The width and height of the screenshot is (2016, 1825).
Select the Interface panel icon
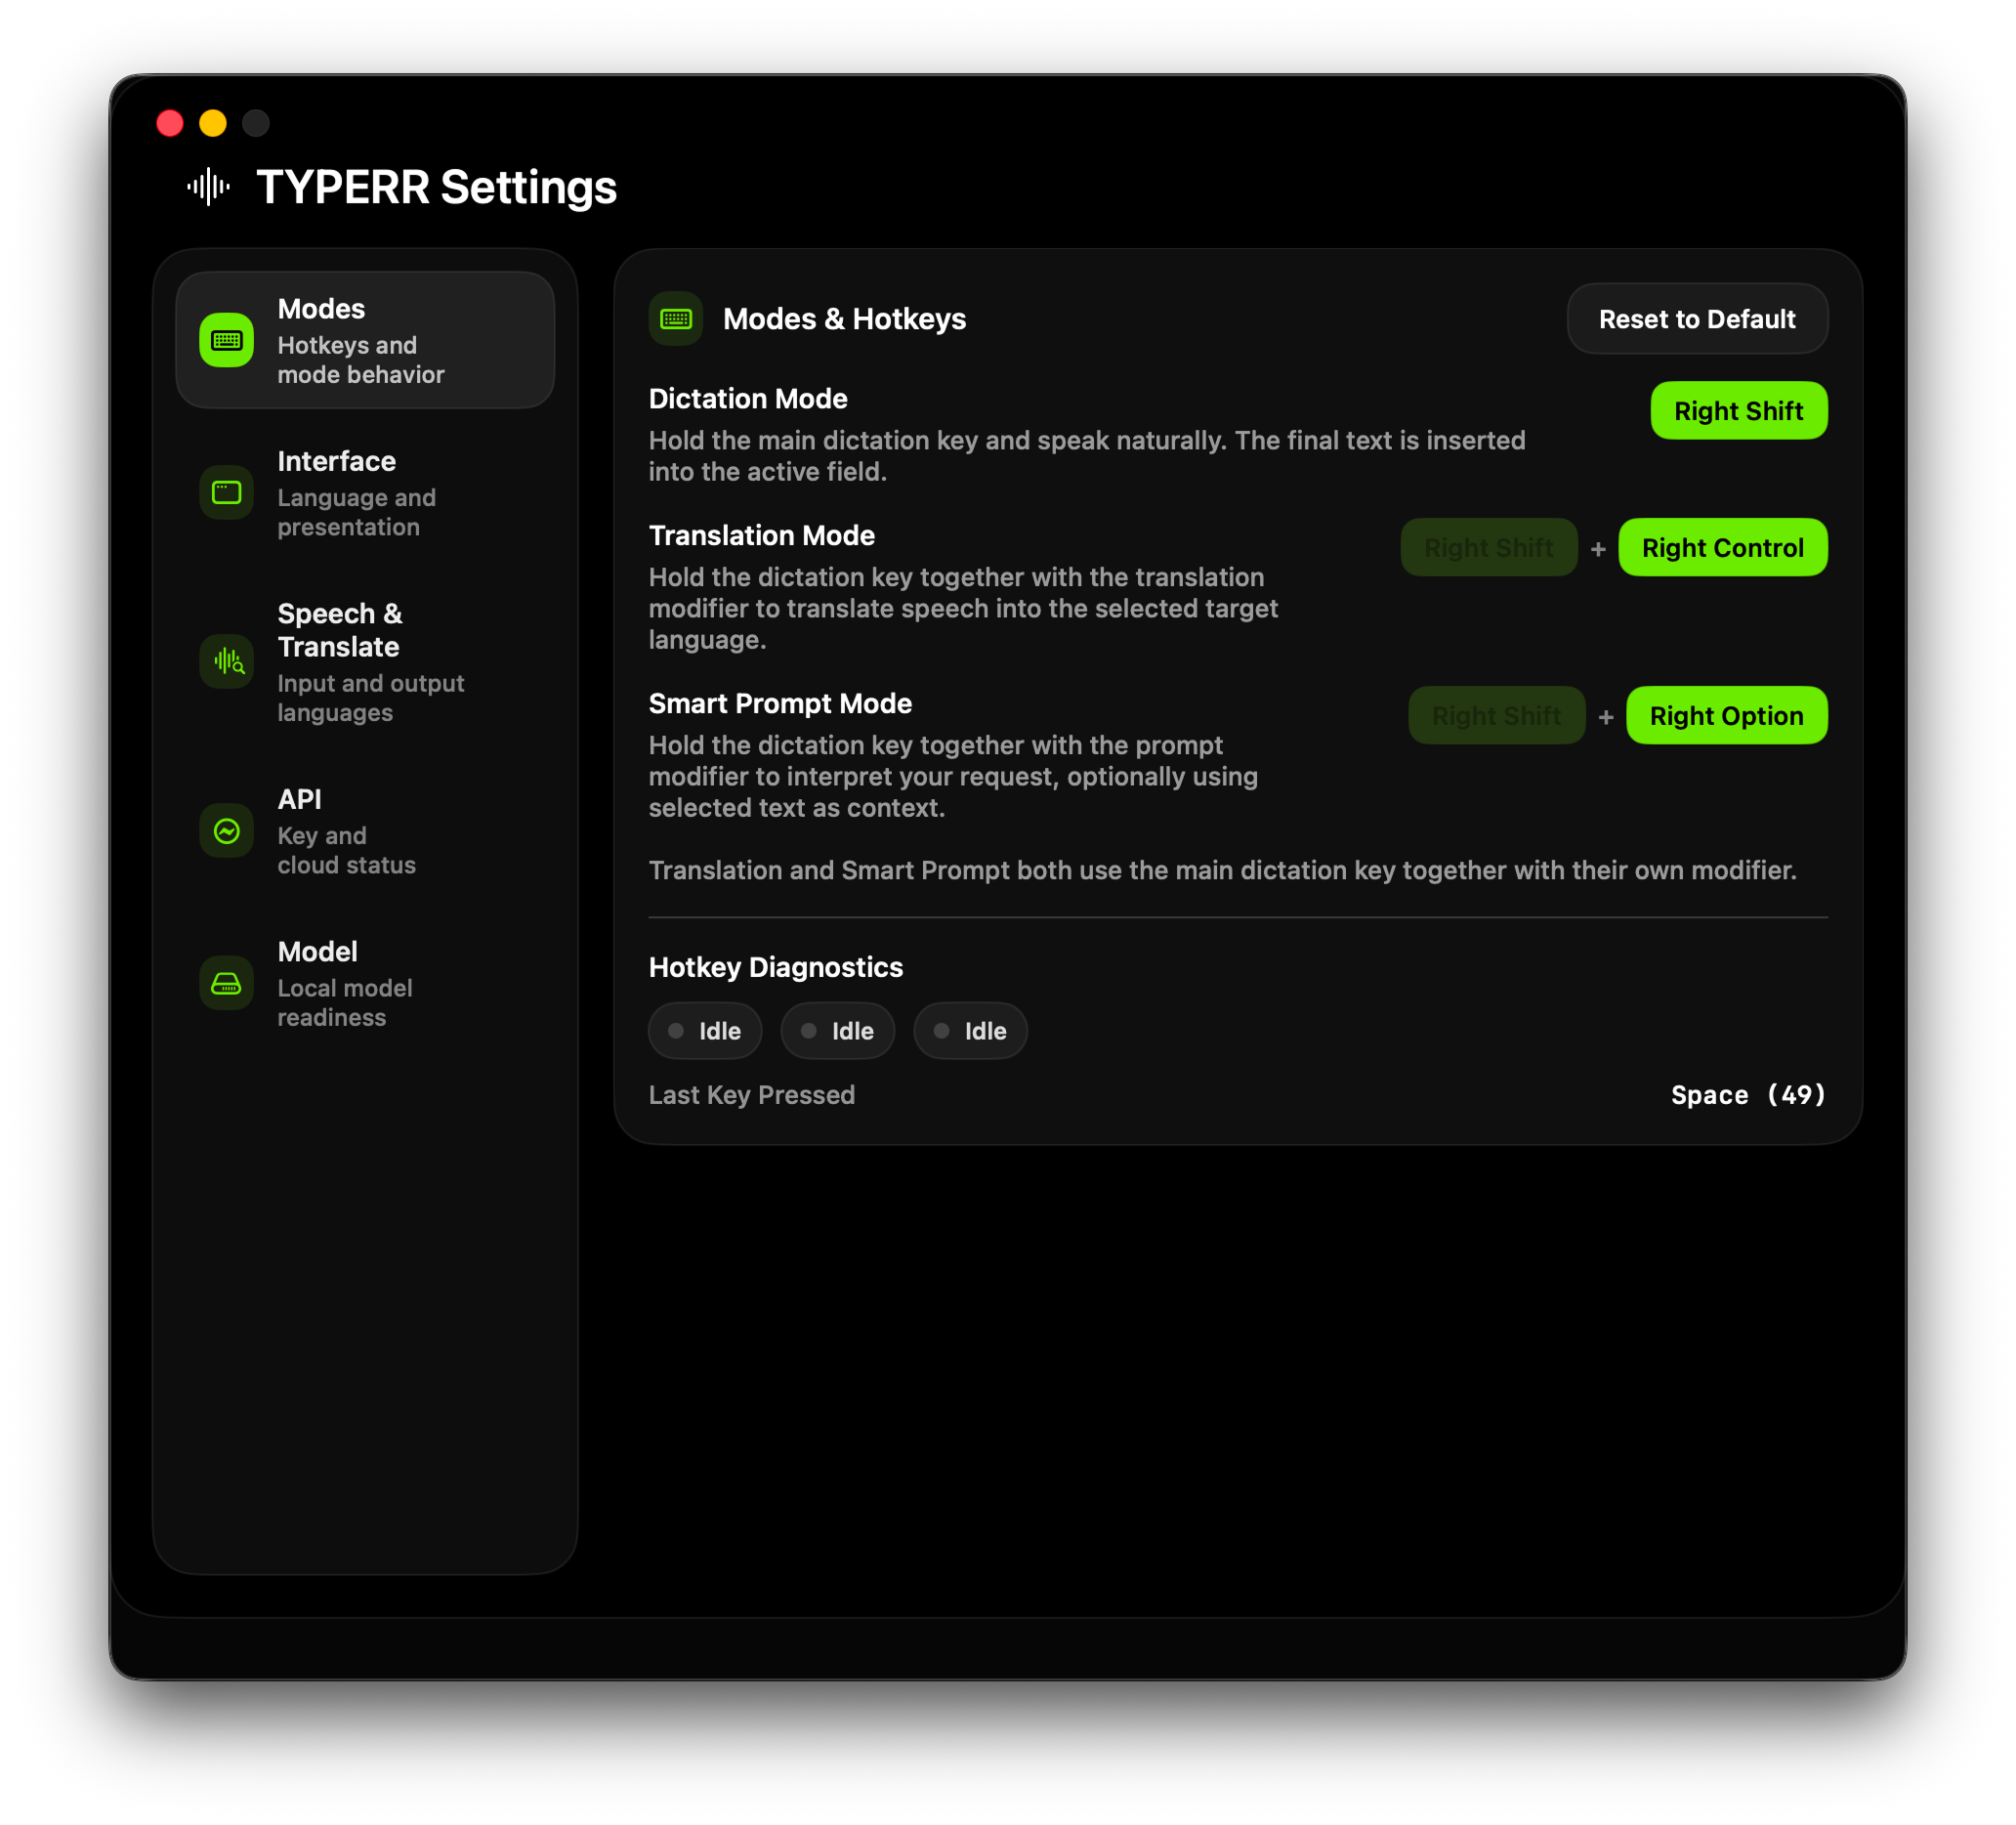point(226,492)
